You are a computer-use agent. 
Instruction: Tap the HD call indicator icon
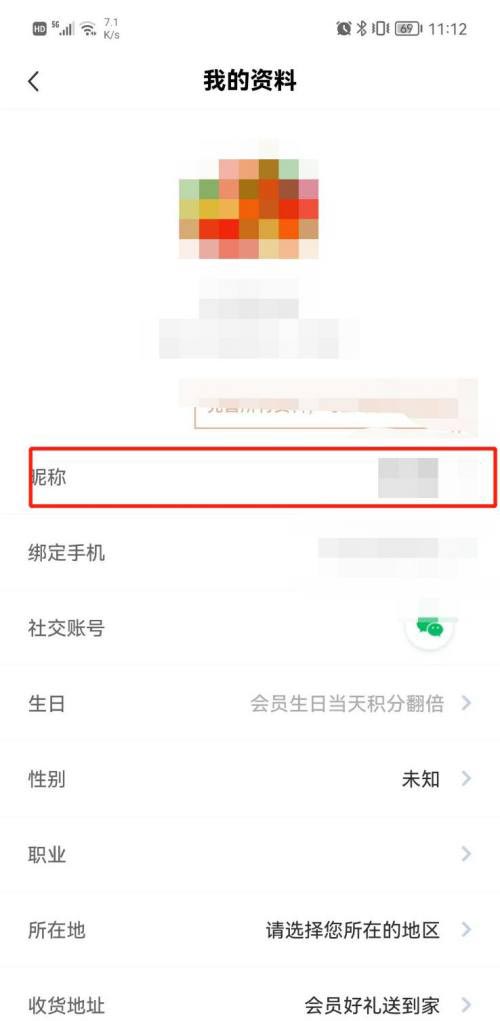click(40, 29)
